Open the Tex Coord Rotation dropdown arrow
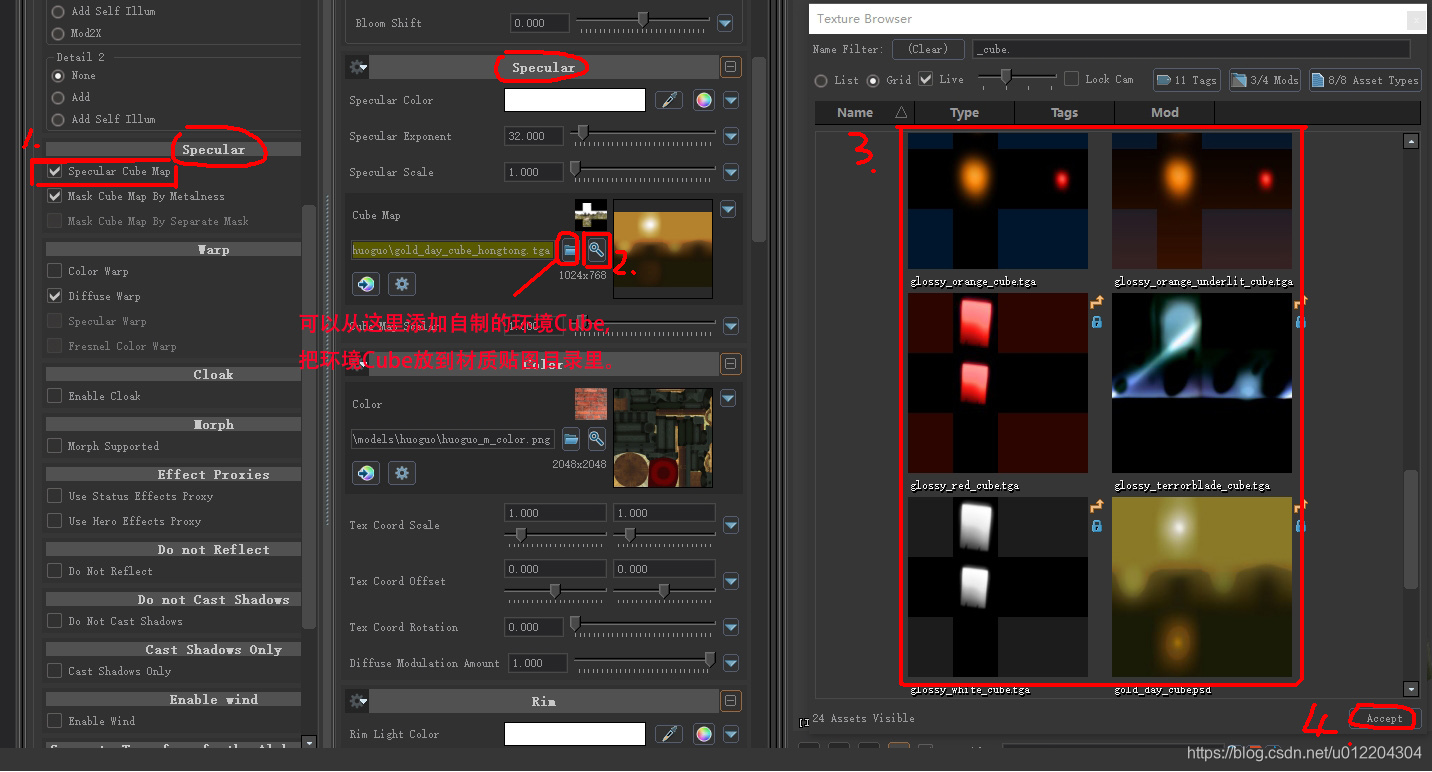The height and width of the screenshot is (772, 1432). point(731,627)
